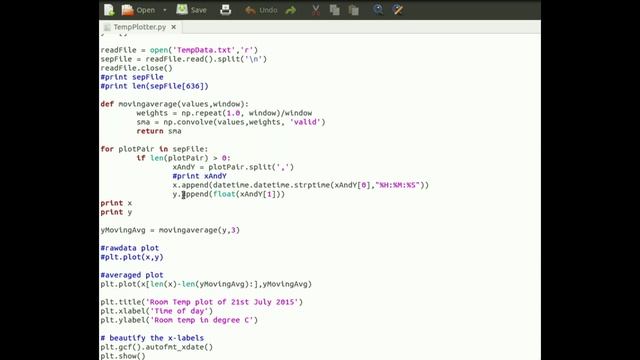Image resolution: width=640 pixels, height=360 pixels.
Task: Click the comment '#averaged plot'
Action: pos(132,275)
